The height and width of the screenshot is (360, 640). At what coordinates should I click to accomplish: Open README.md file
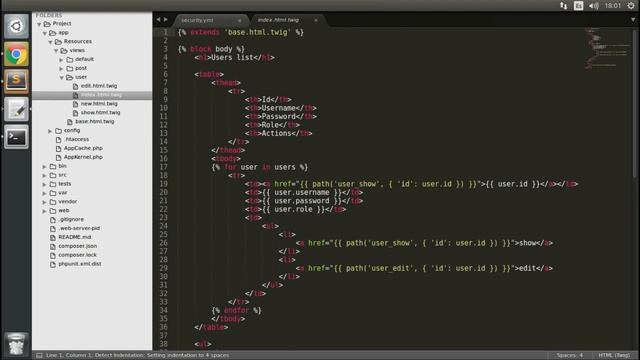[x=74, y=237]
